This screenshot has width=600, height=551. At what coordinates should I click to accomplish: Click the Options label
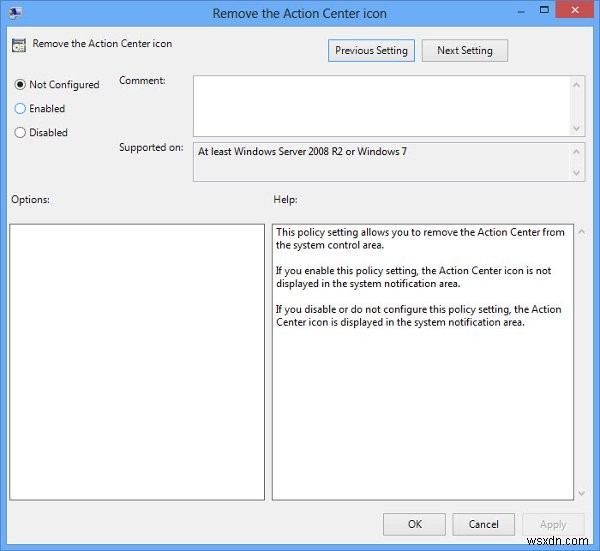coord(30,199)
